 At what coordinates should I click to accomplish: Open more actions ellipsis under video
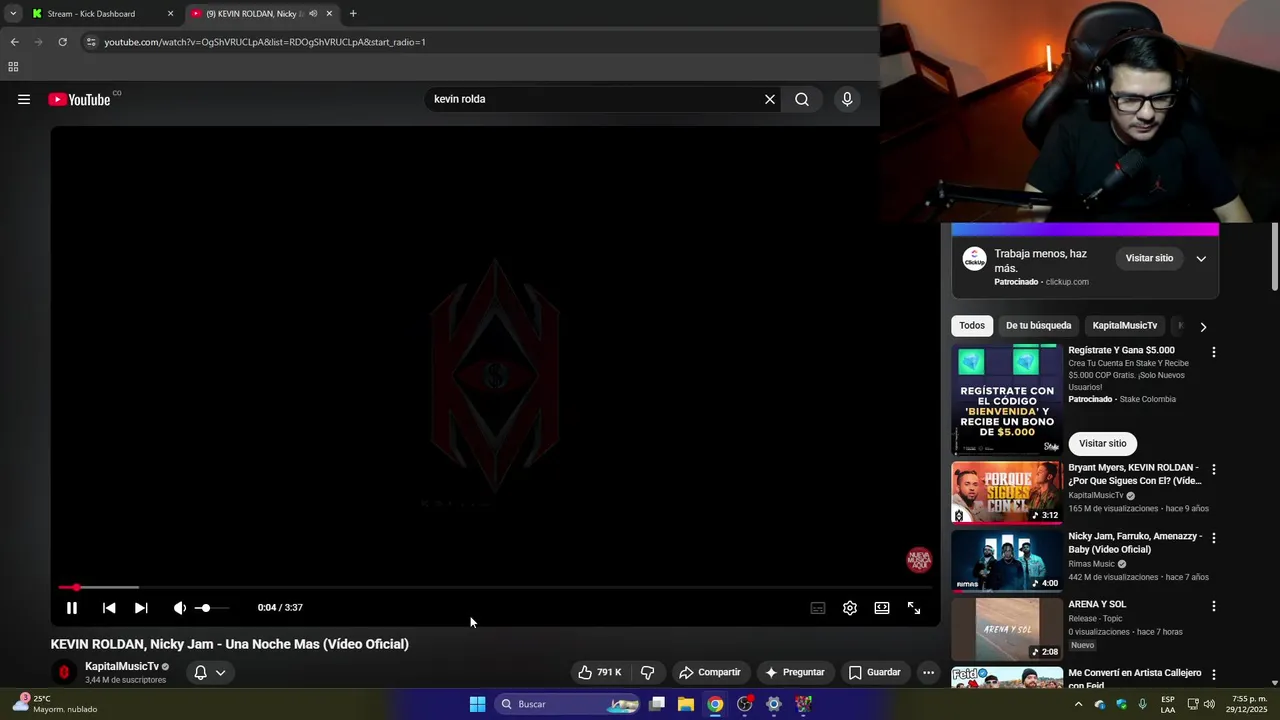click(x=928, y=673)
